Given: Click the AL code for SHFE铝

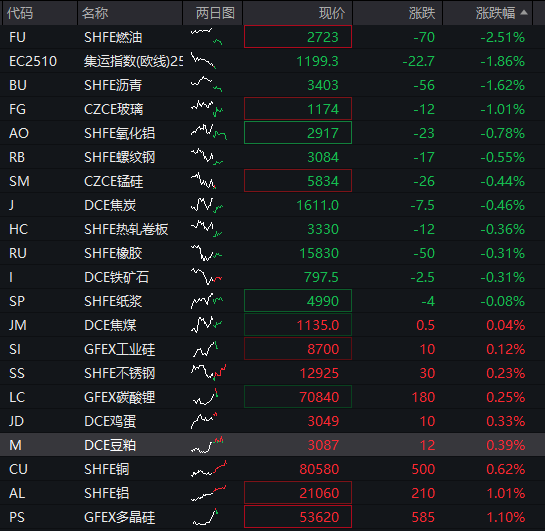Looking at the screenshot, I should click(17, 493).
